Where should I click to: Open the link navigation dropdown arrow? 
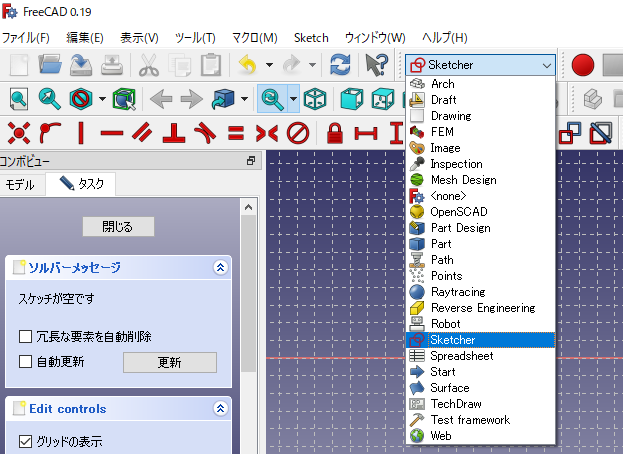click(244, 99)
